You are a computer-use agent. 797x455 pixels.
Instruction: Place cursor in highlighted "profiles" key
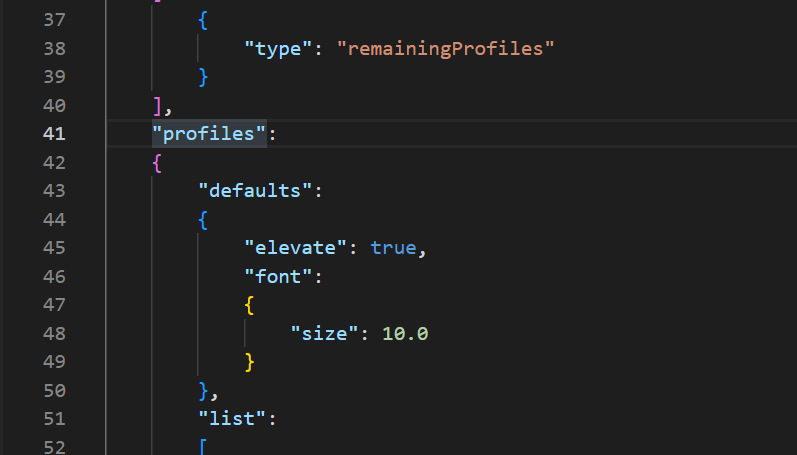209,134
